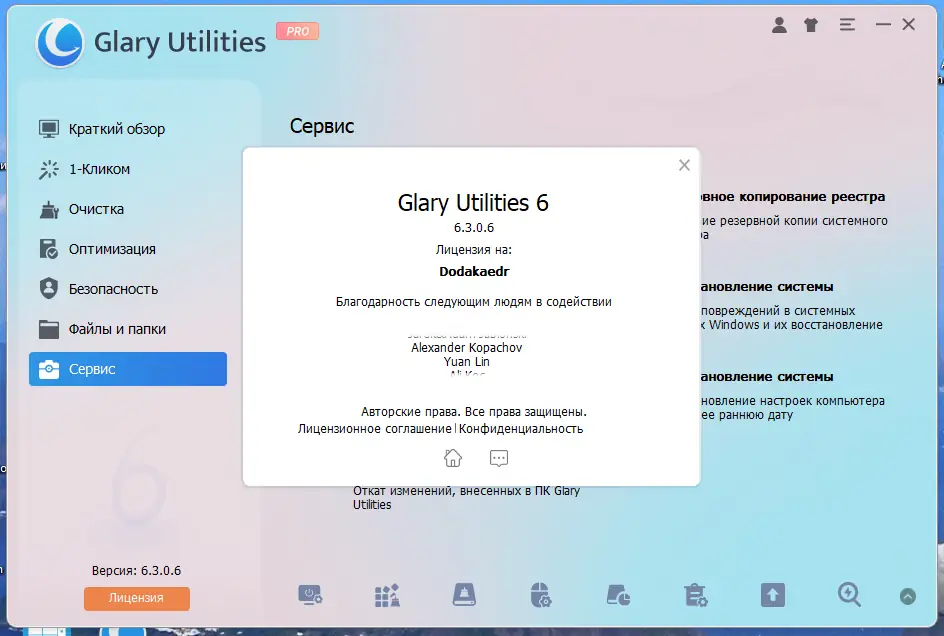Select 1-Кликом in the sidebar
The height and width of the screenshot is (636, 944).
pos(128,169)
